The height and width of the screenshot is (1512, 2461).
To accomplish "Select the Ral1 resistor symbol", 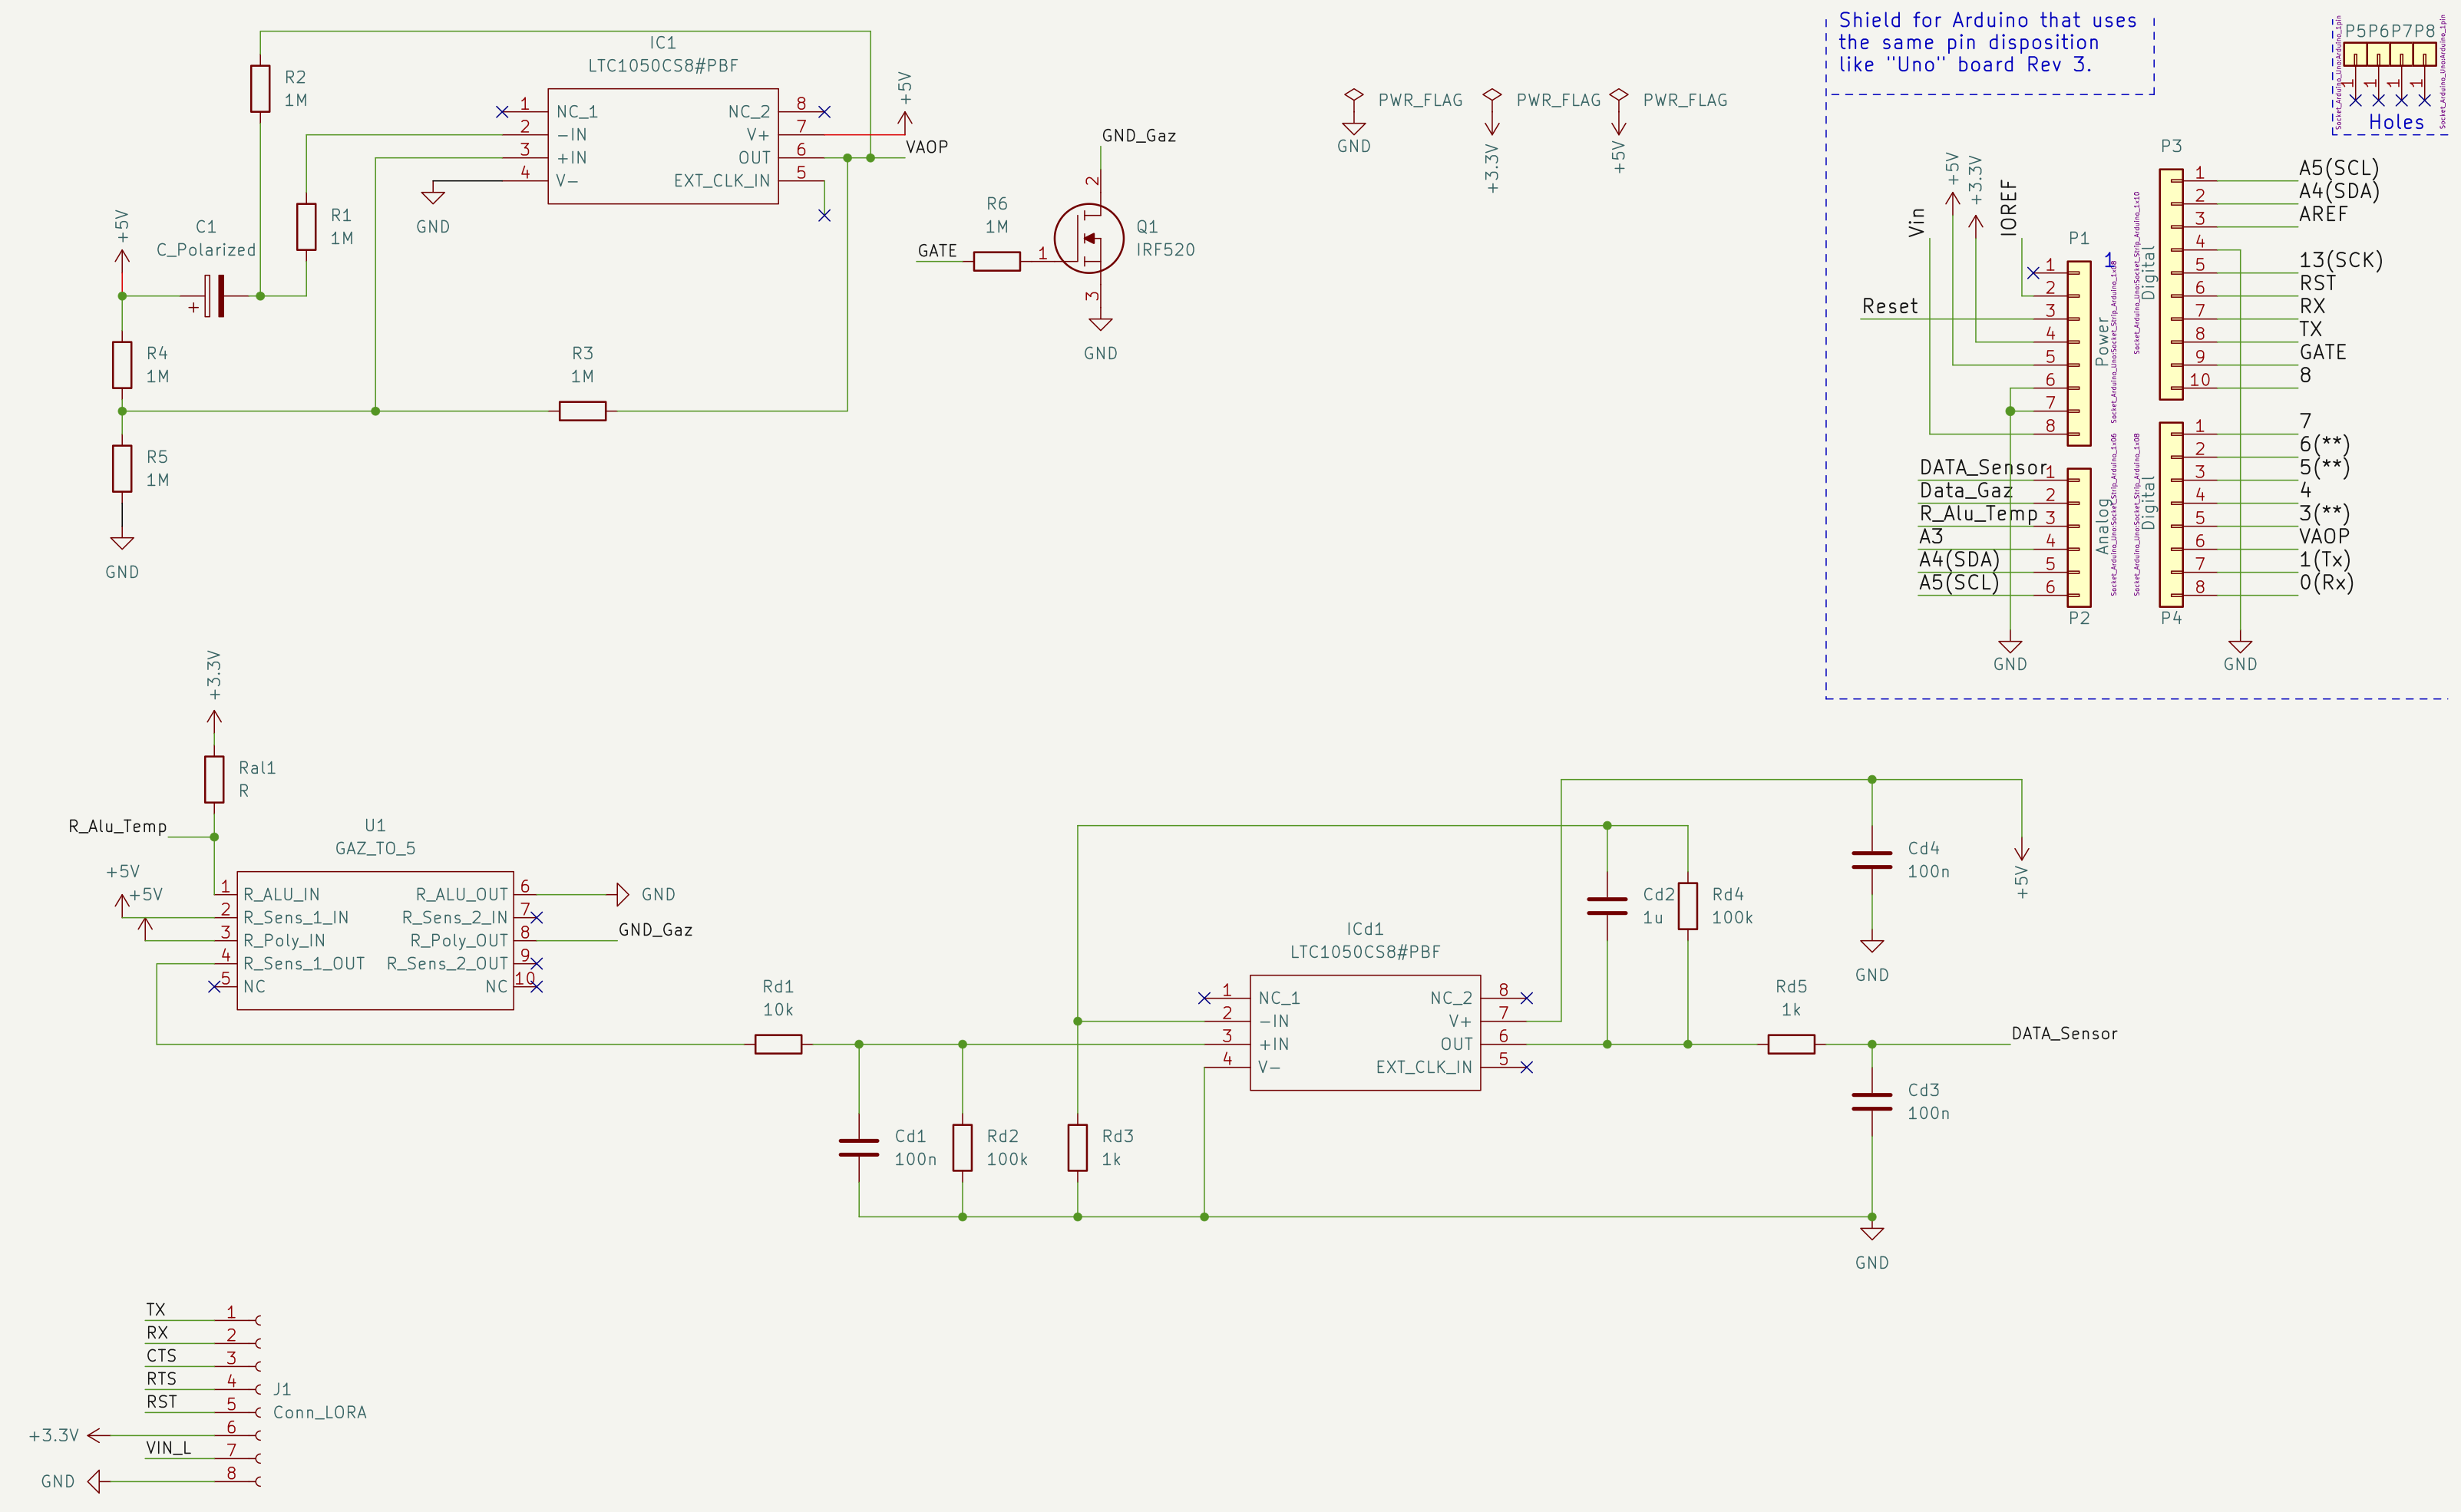I will coord(214,779).
